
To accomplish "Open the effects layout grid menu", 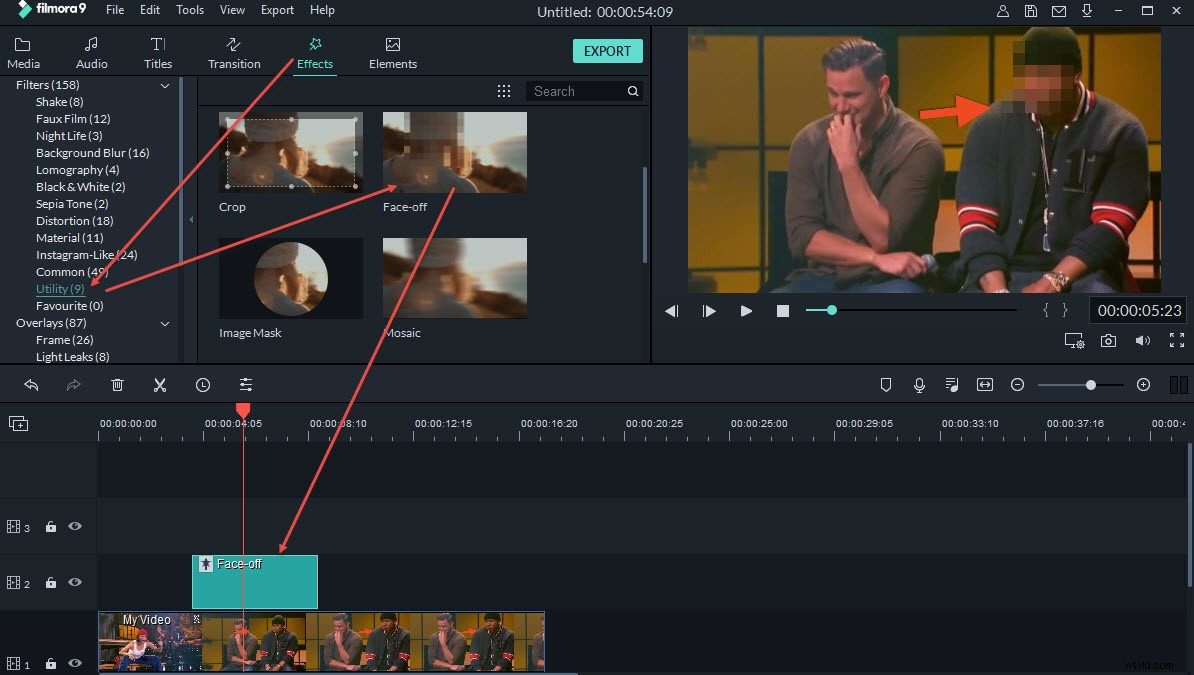I will click(504, 90).
